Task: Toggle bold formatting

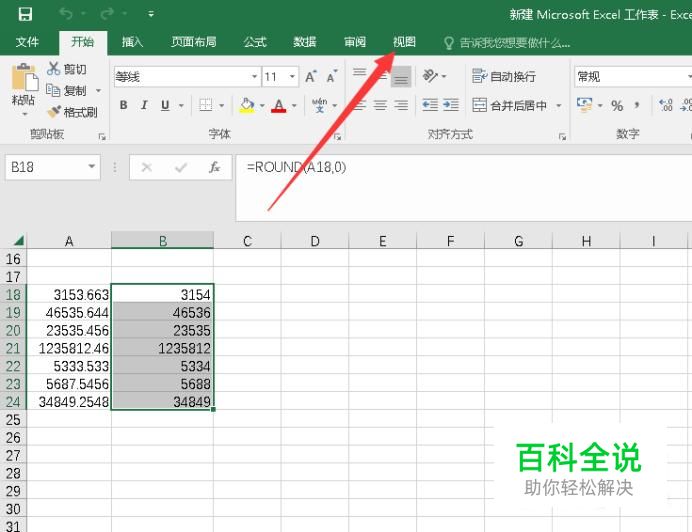Action: point(123,106)
